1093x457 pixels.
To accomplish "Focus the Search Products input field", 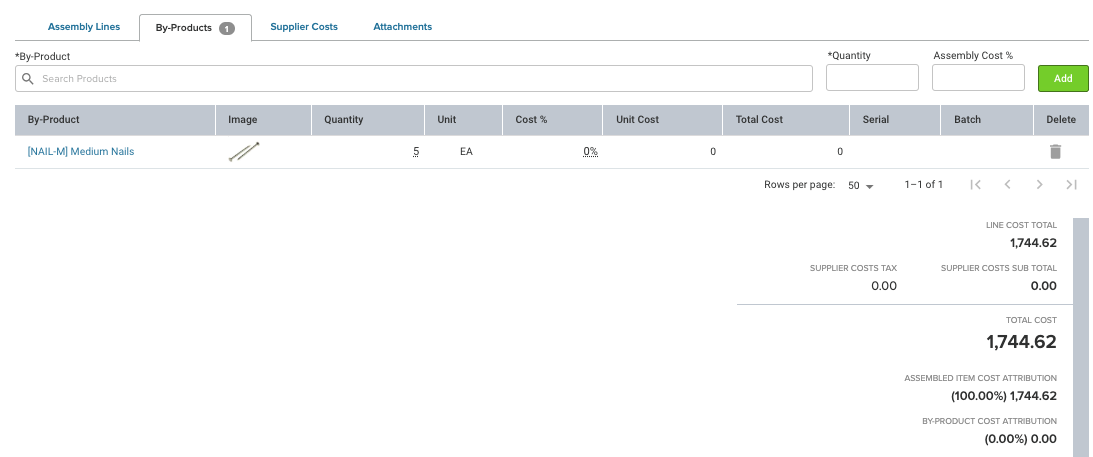I will pos(414,78).
